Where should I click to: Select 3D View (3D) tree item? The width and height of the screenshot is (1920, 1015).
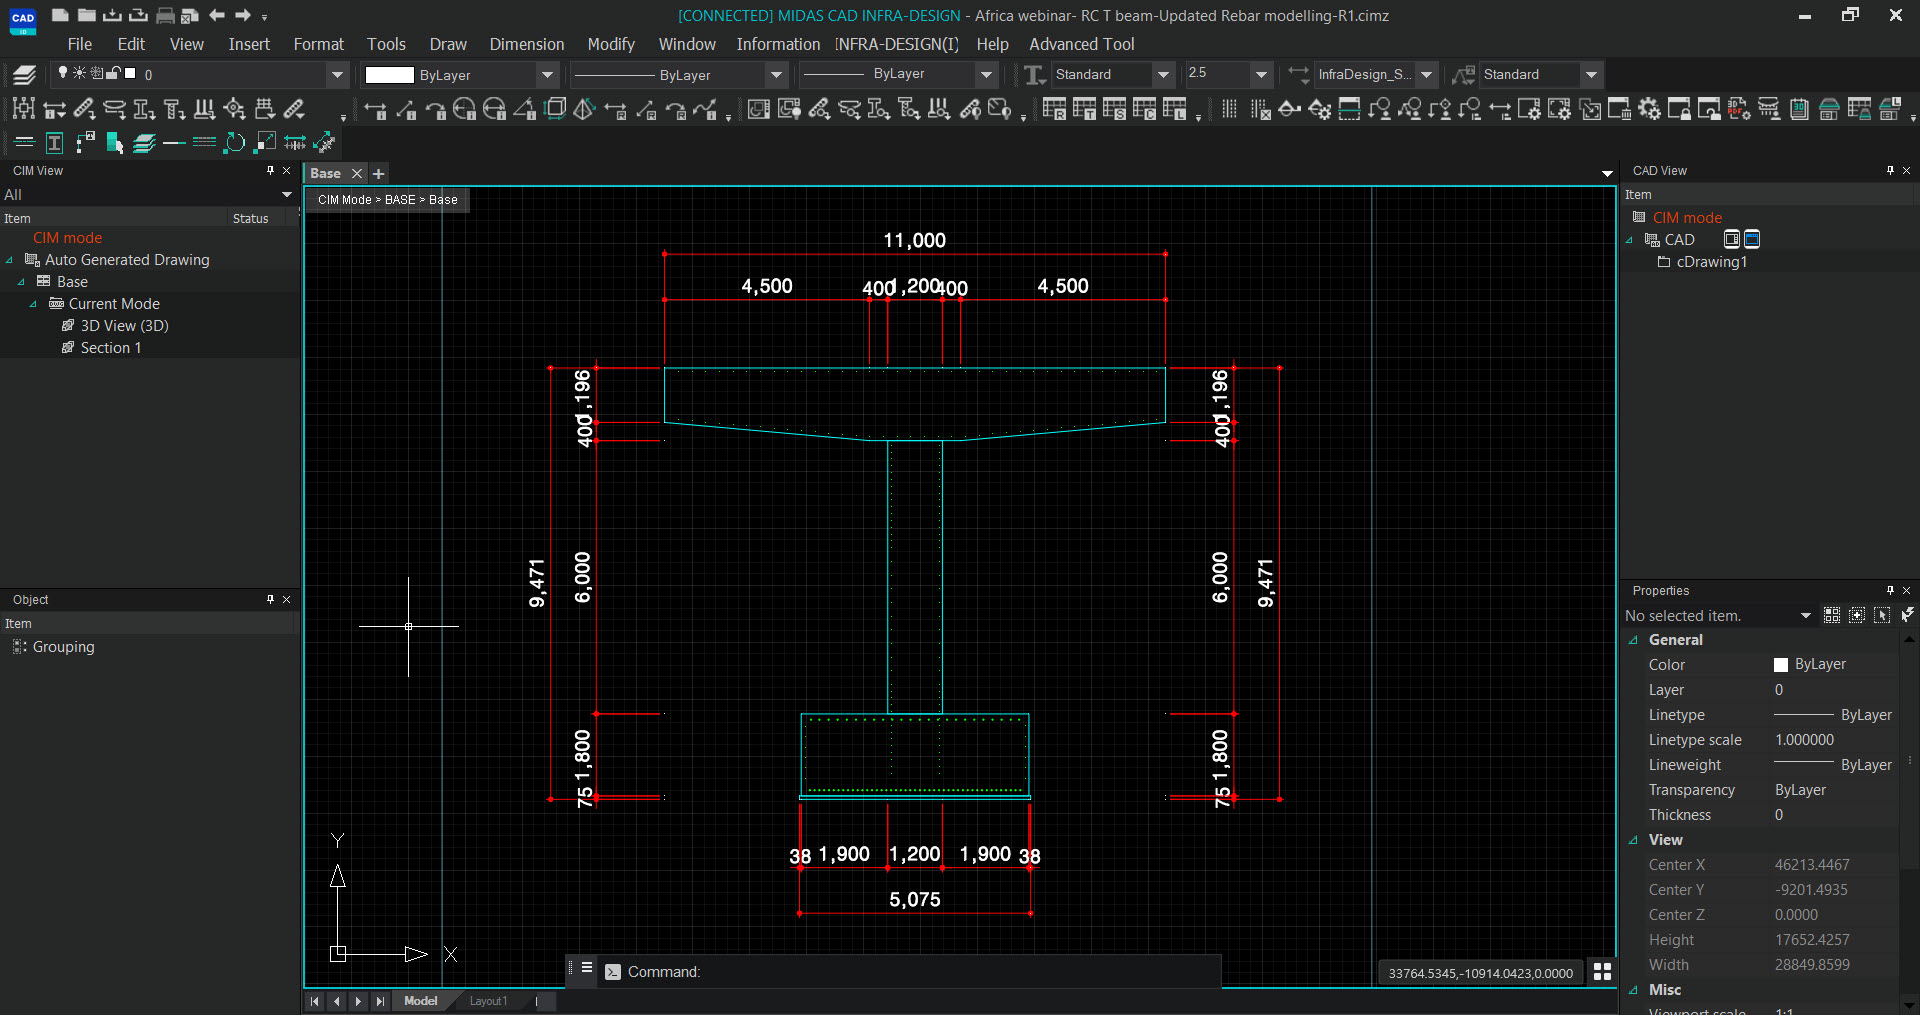124,326
